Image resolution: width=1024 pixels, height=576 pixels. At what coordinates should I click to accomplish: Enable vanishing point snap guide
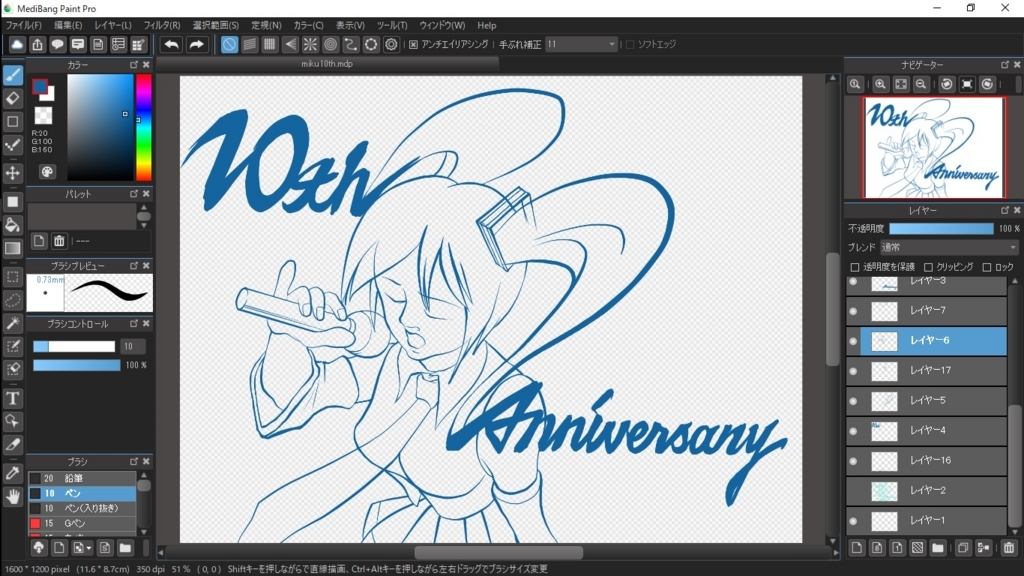point(290,44)
